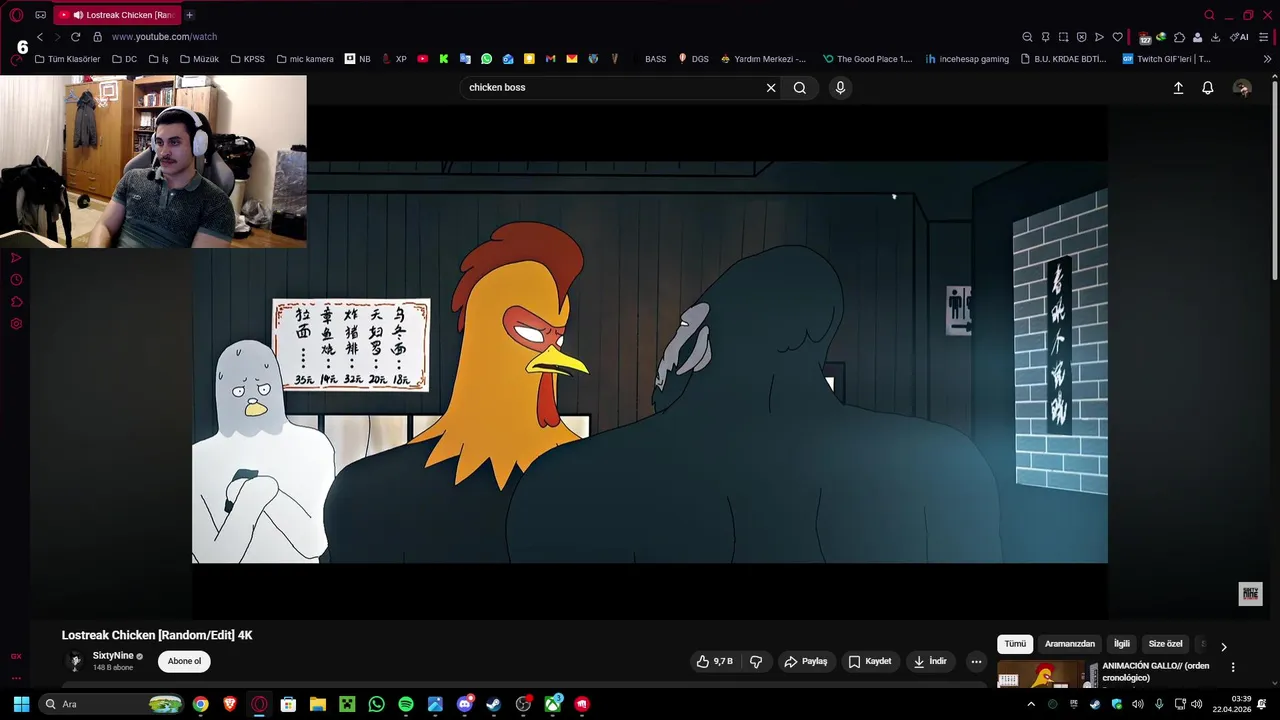Reload the YouTube page
The width and height of the screenshot is (1280, 720).
click(75, 37)
